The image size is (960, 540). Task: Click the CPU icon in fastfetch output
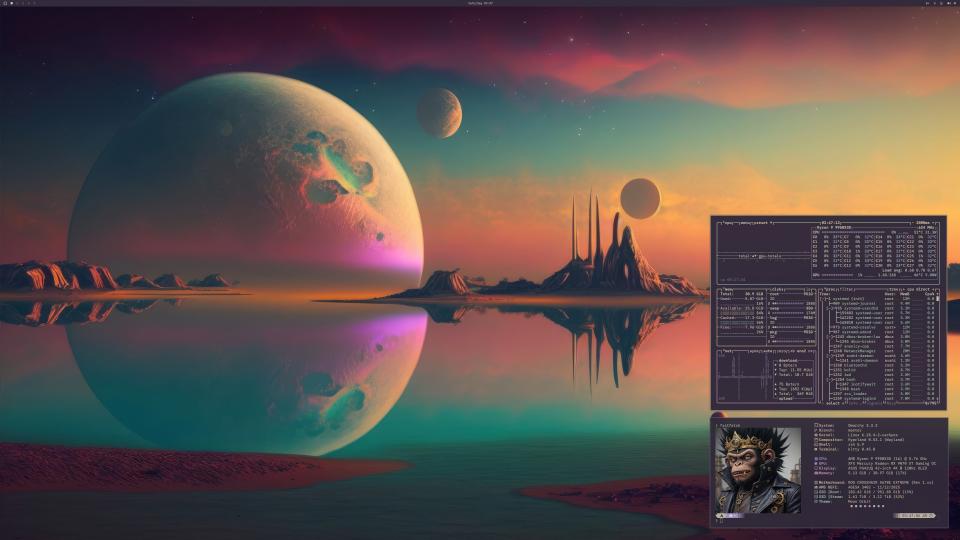(816, 459)
